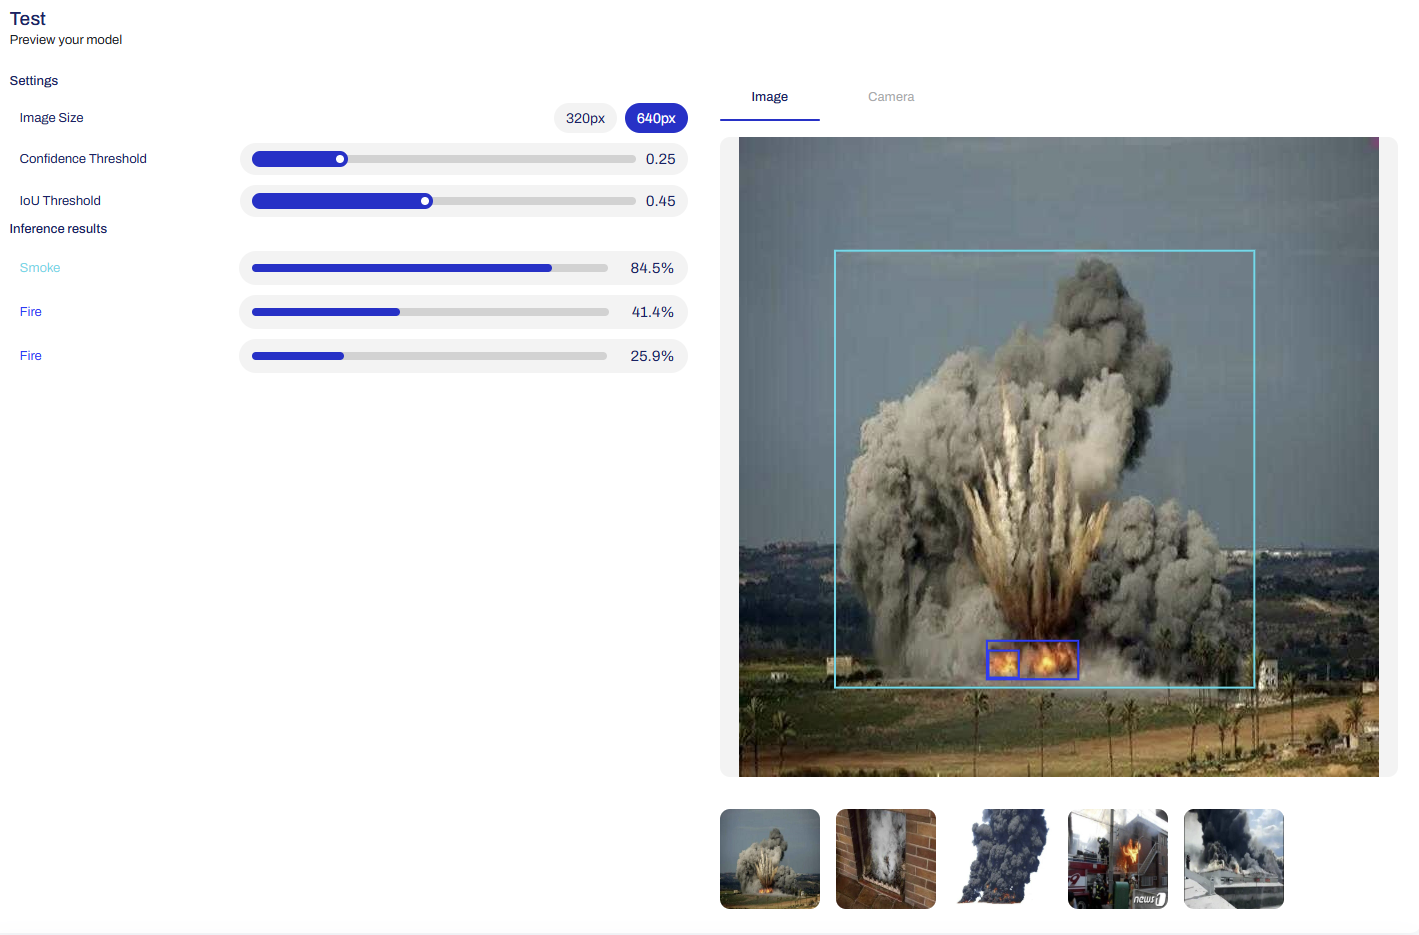Viewport: 1419px width, 935px height.
Task: Click the Smoke inference result label
Action: click(x=40, y=268)
